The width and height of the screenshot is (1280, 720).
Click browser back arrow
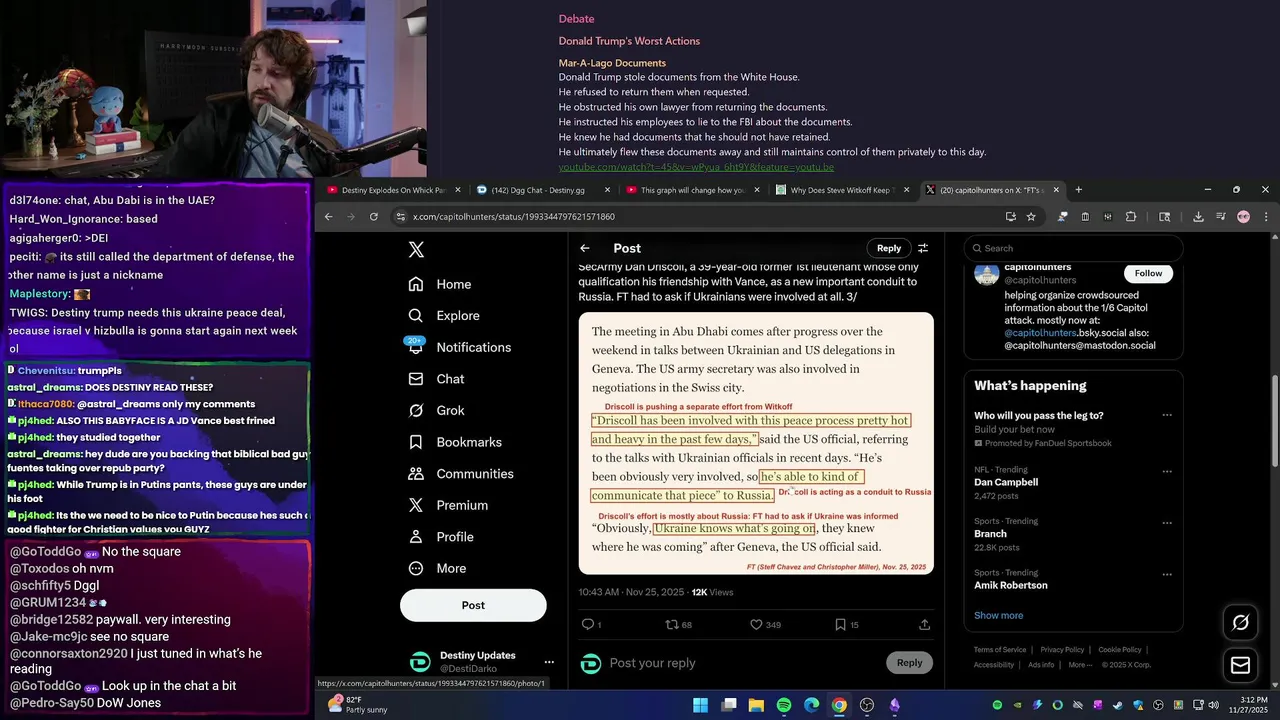tap(328, 217)
